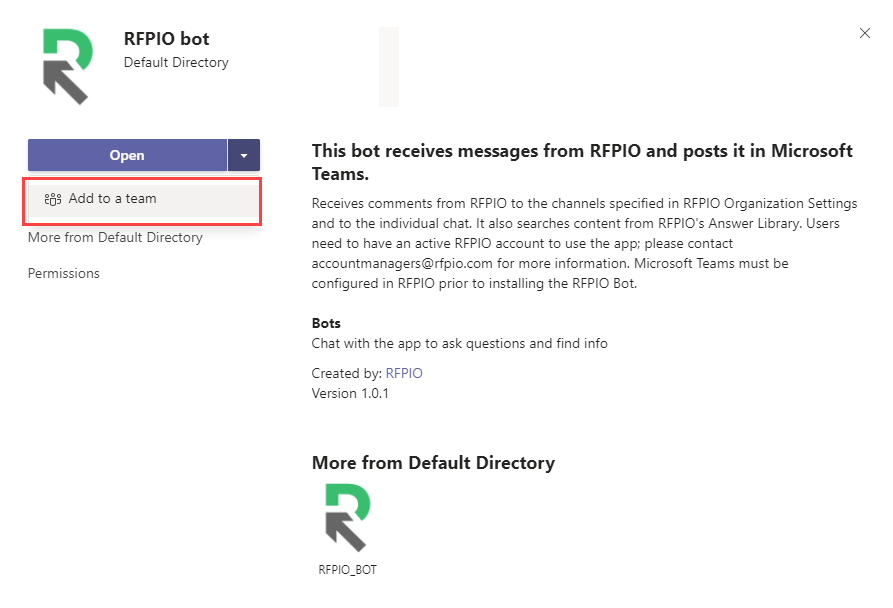The width and height of the screenshot is (893, 608).
Task: View the Permissions section
Action: (64, 273)
